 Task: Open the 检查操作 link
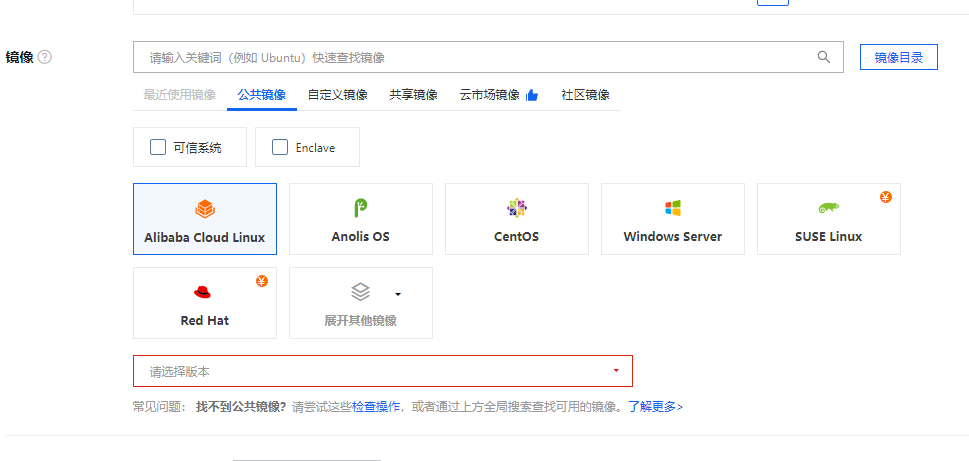tap(376, 407)
